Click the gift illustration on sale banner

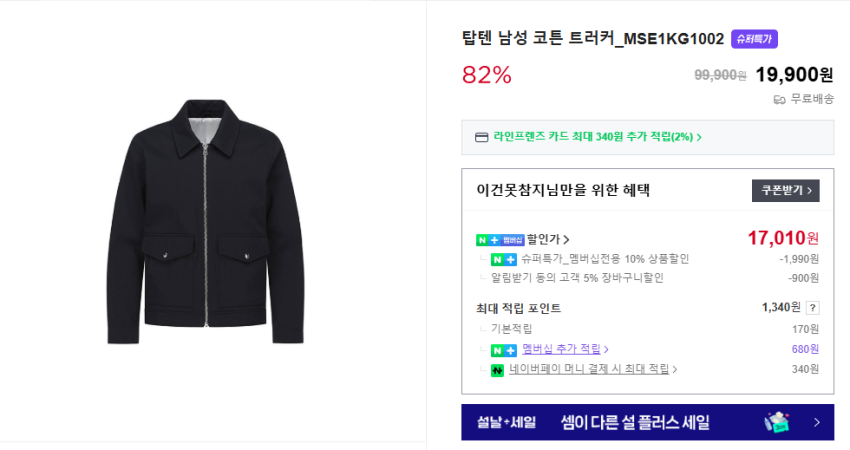click(x=777, y=422)
